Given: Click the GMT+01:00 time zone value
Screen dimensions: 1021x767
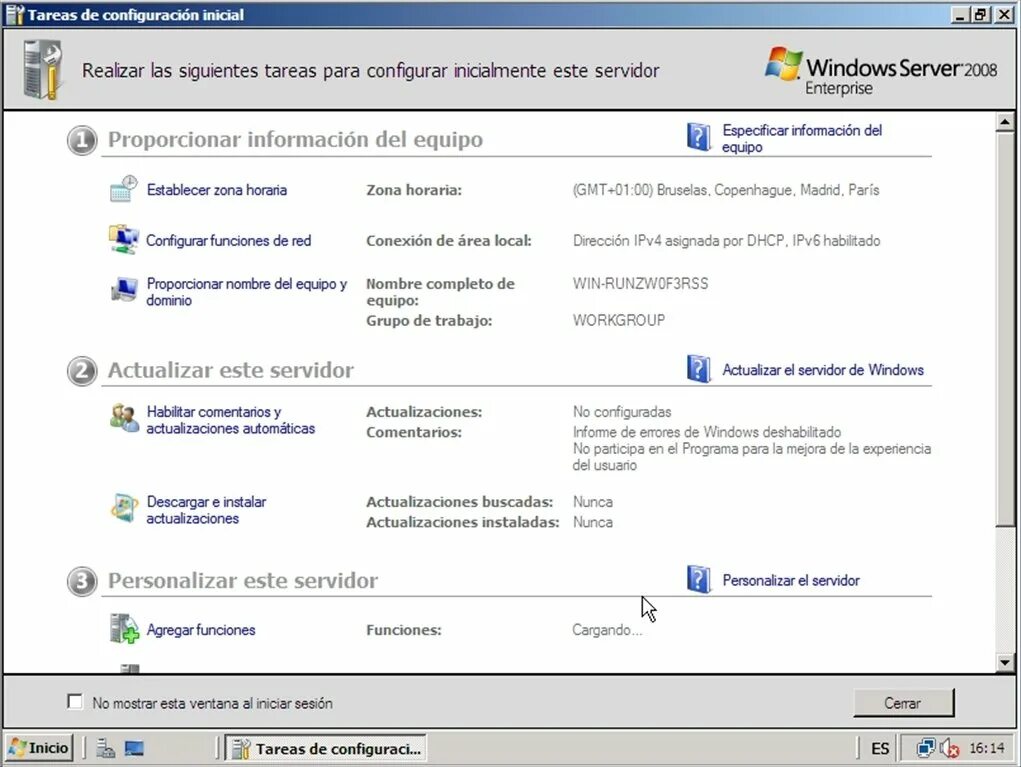Looking at the screenshot, I should click(x=726, y=189).
